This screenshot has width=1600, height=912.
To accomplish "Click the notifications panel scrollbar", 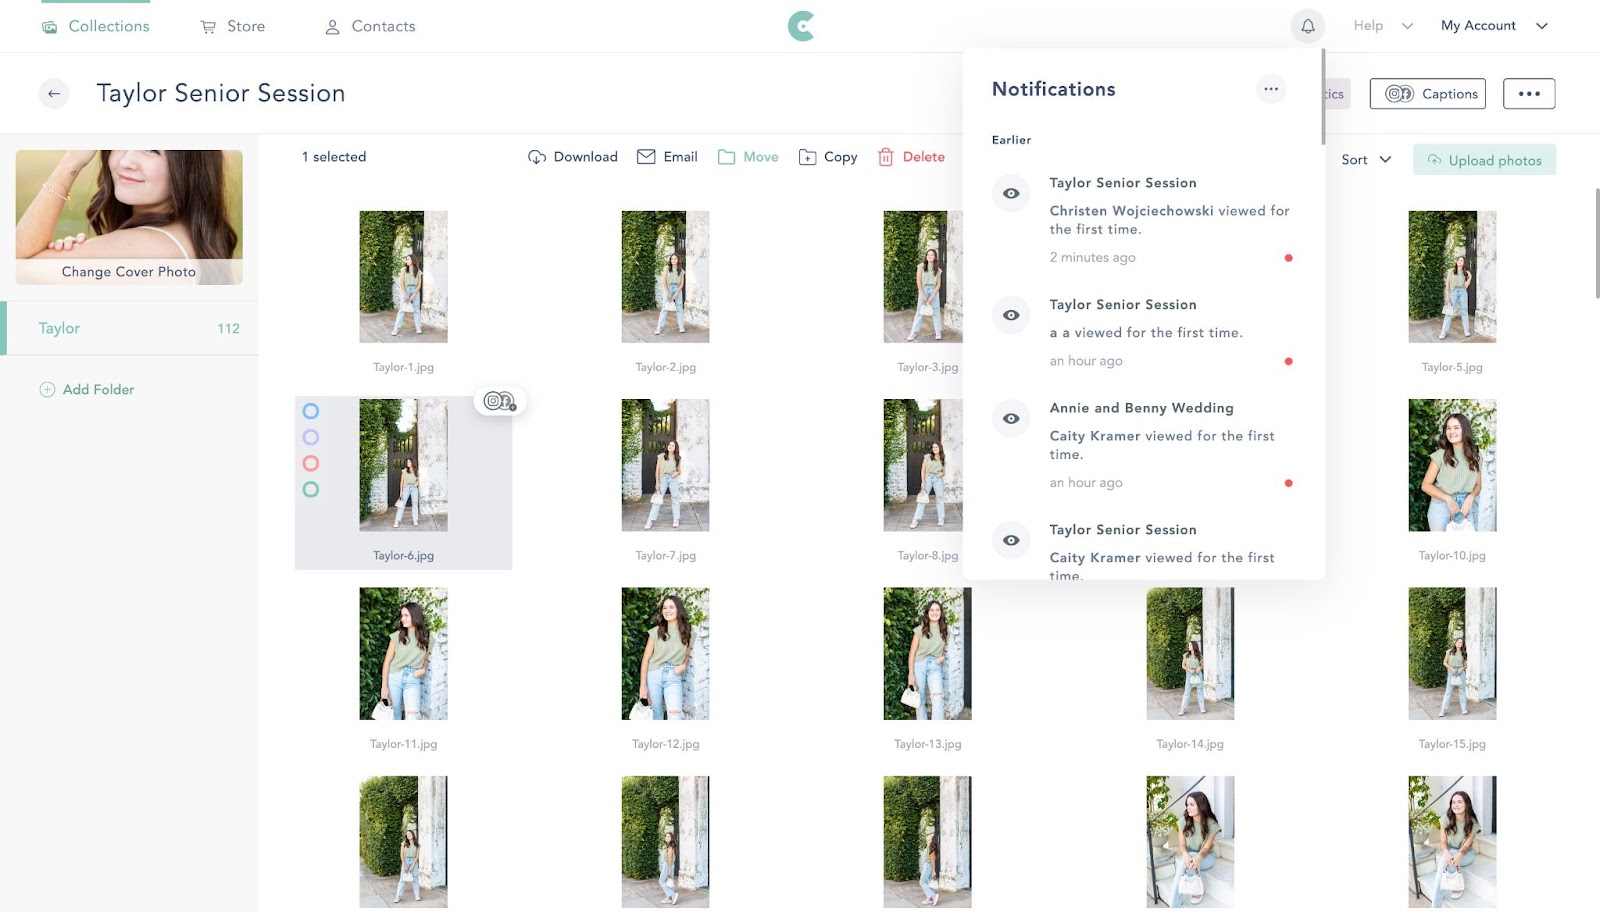I will (x=1323, y=97).
